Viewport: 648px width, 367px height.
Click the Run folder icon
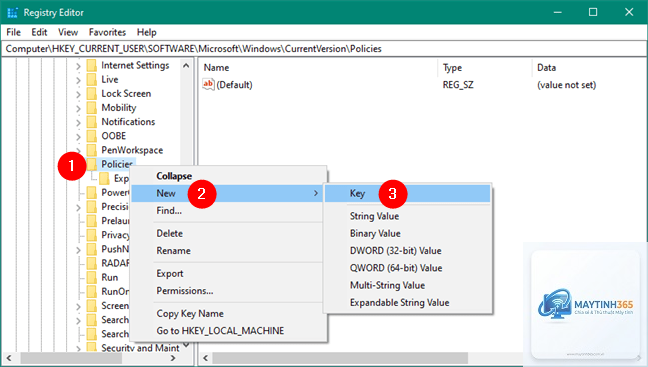92,277
